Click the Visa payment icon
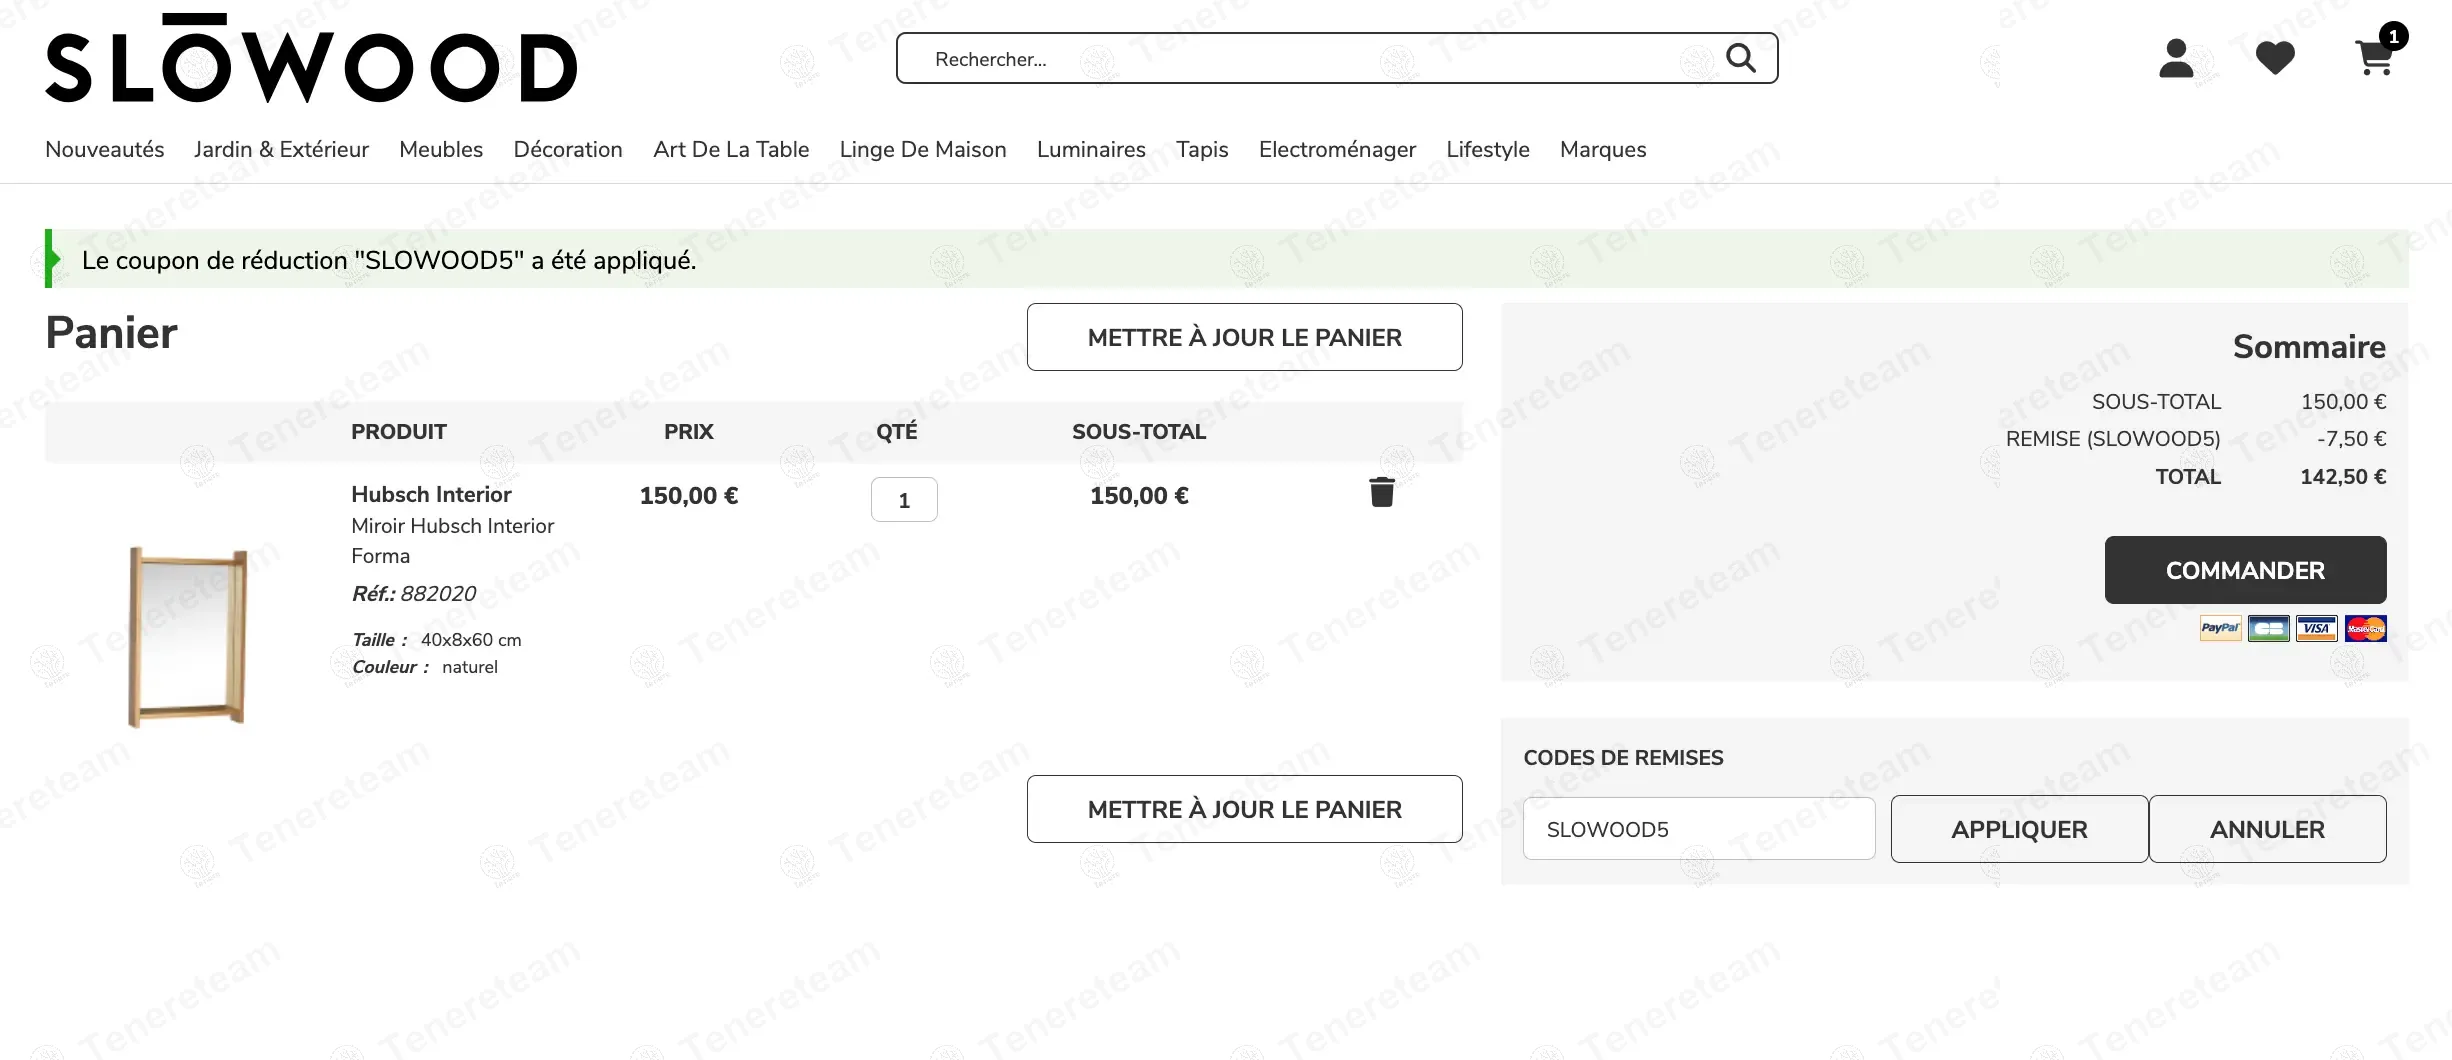 click(2317, 628)
